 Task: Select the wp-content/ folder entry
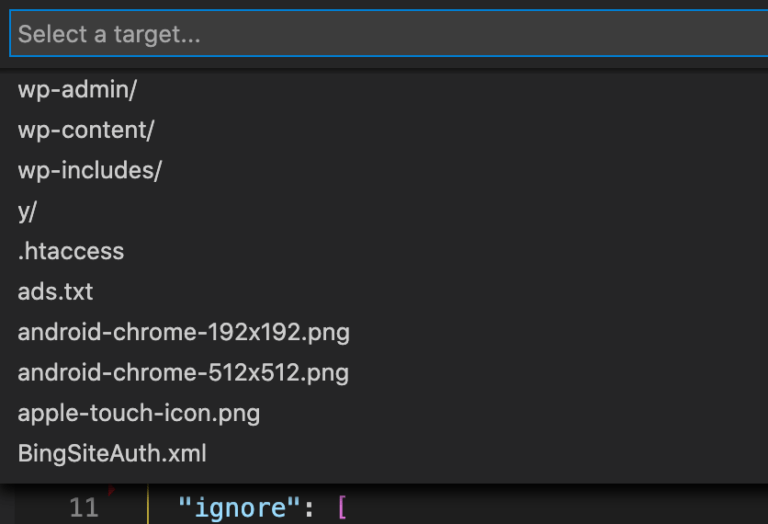click(86, 130)
